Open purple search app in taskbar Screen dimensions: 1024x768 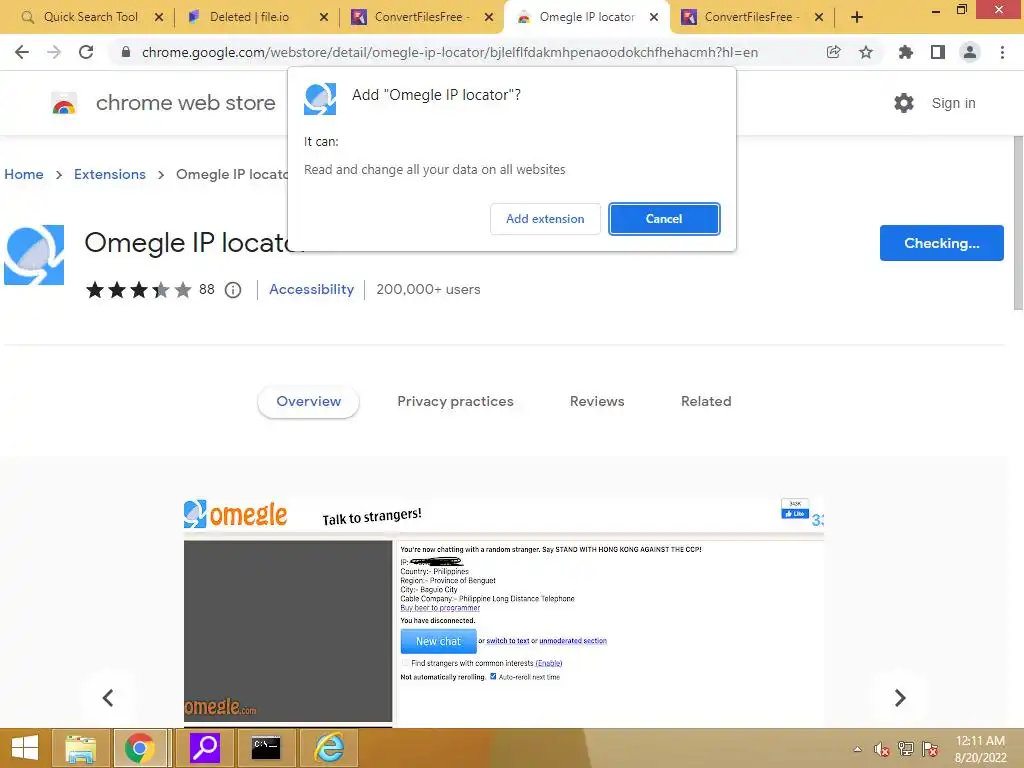(204, 748)
